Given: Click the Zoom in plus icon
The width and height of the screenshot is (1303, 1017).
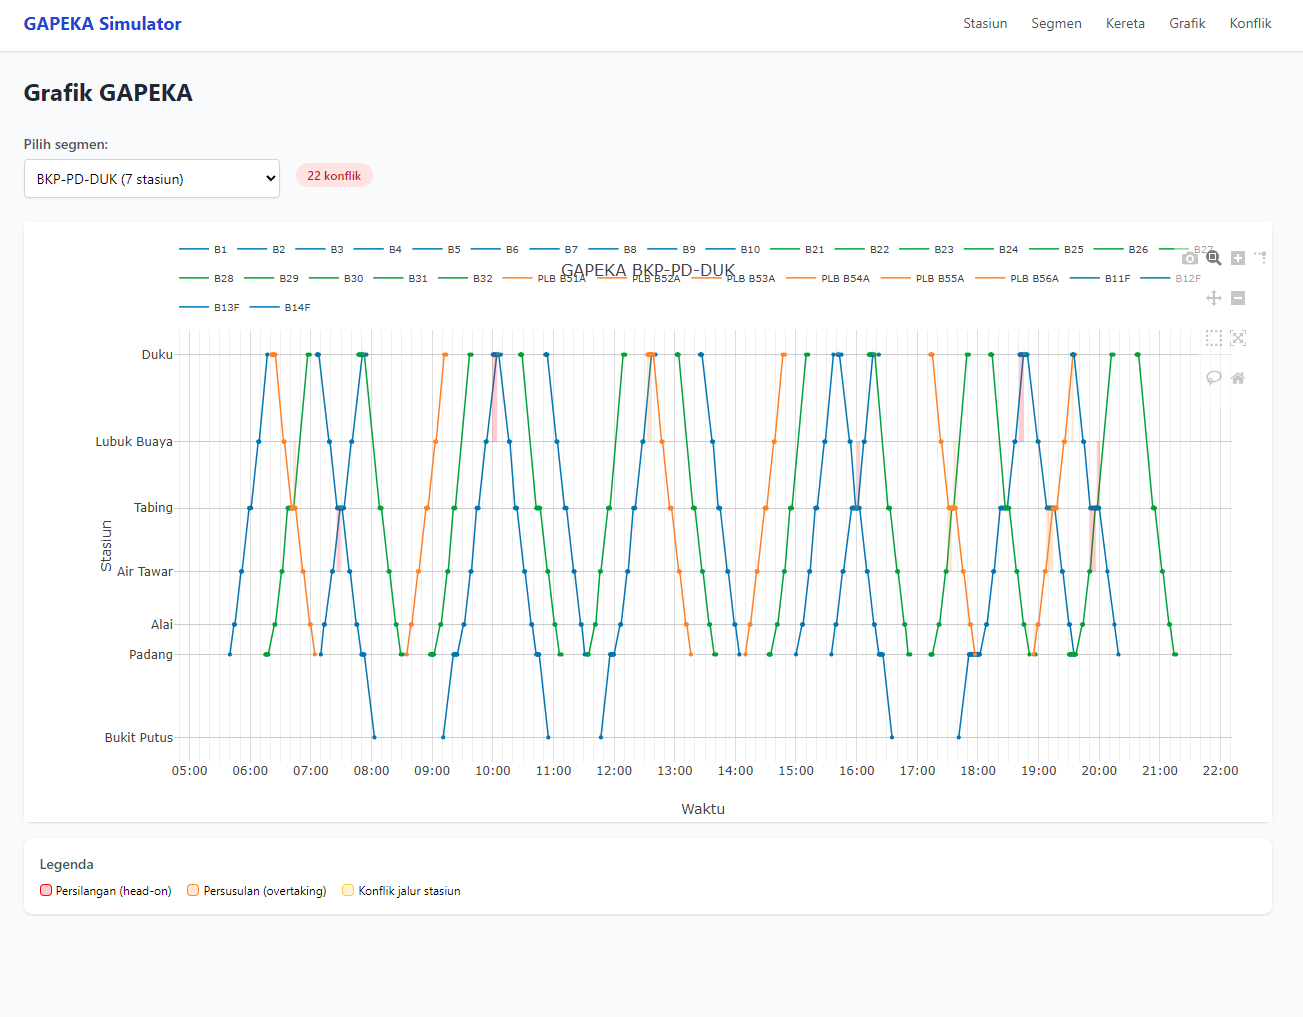Looking at the screenshot, I should (1238, 258).
